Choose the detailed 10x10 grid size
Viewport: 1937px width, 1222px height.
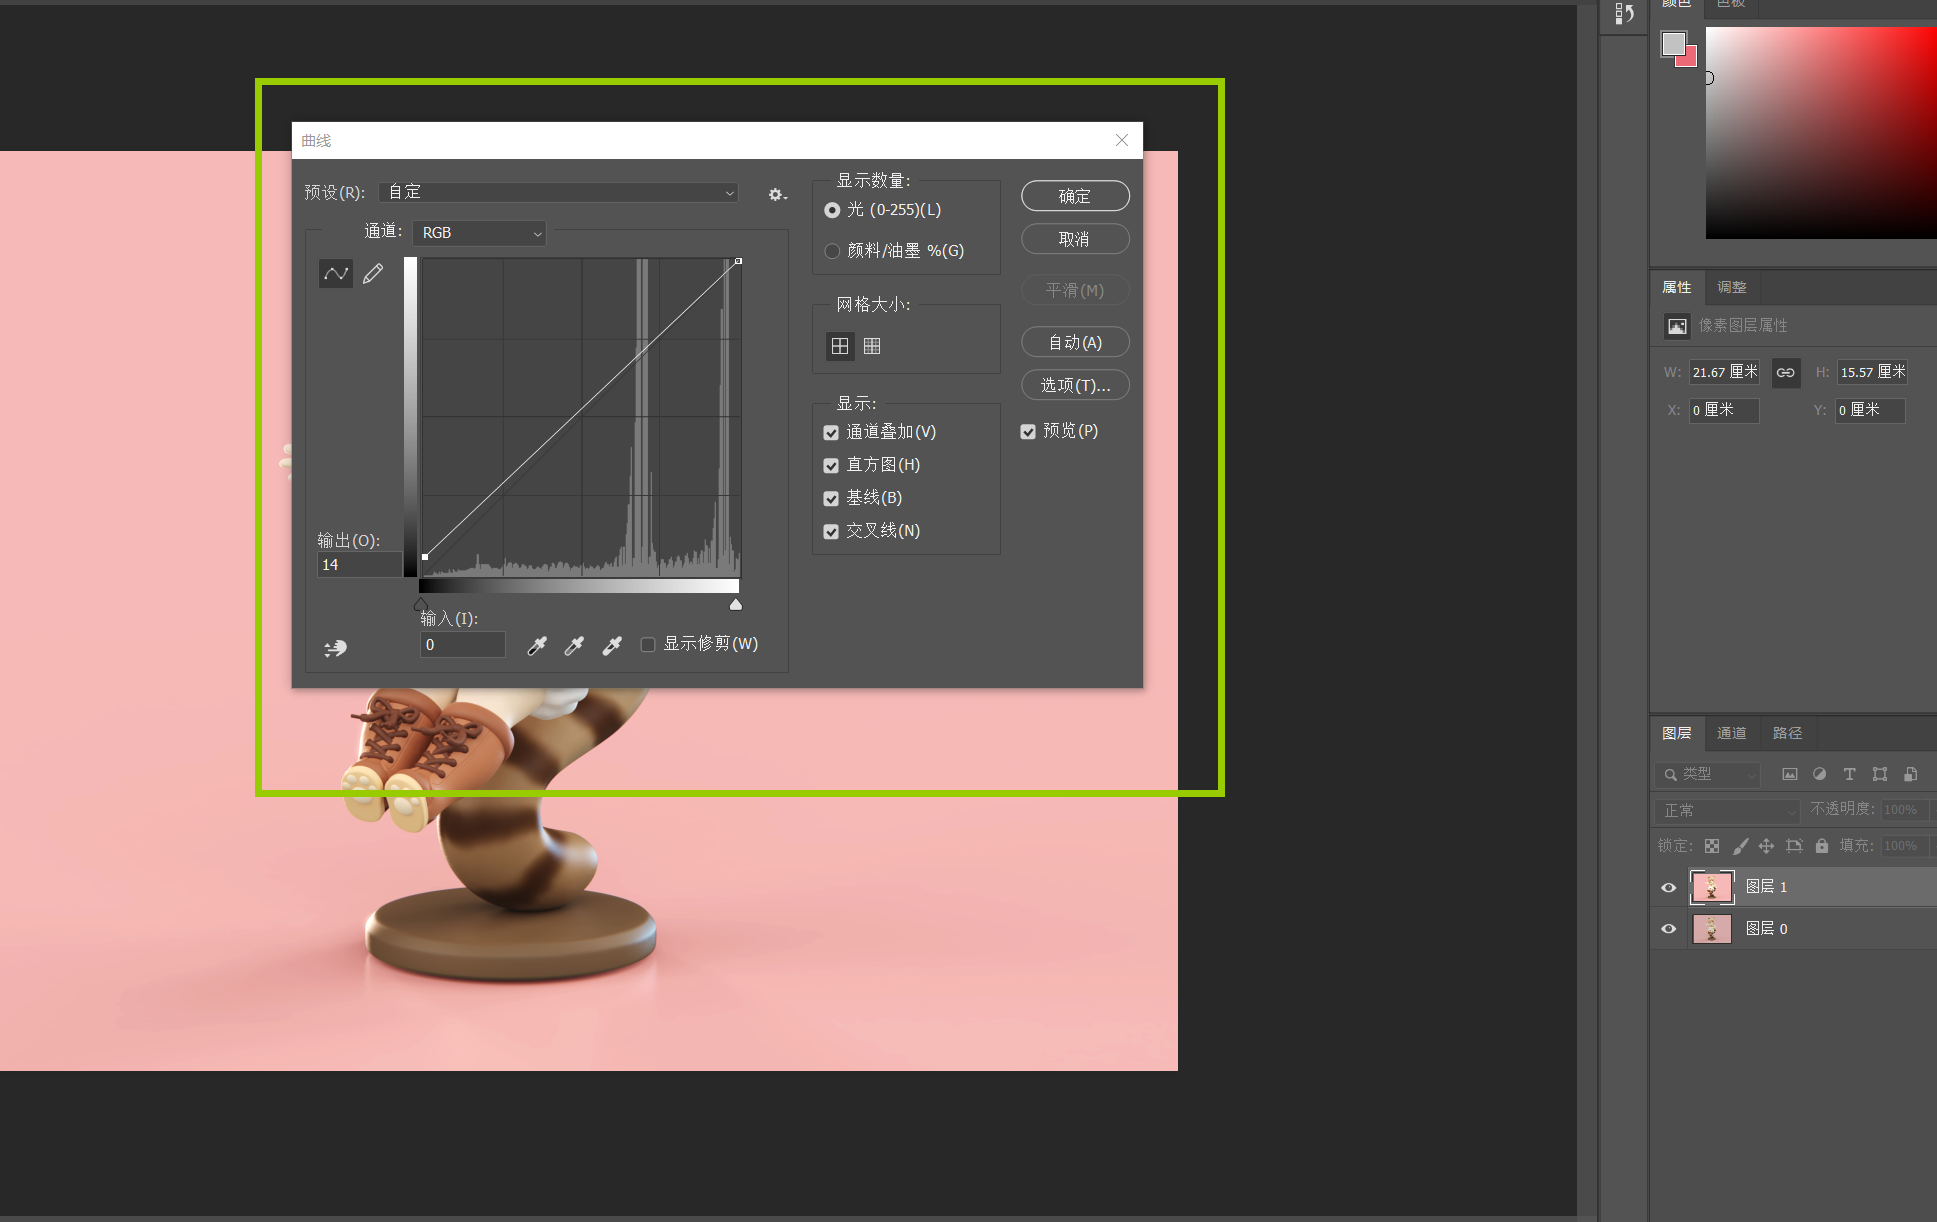click(872, 346)
